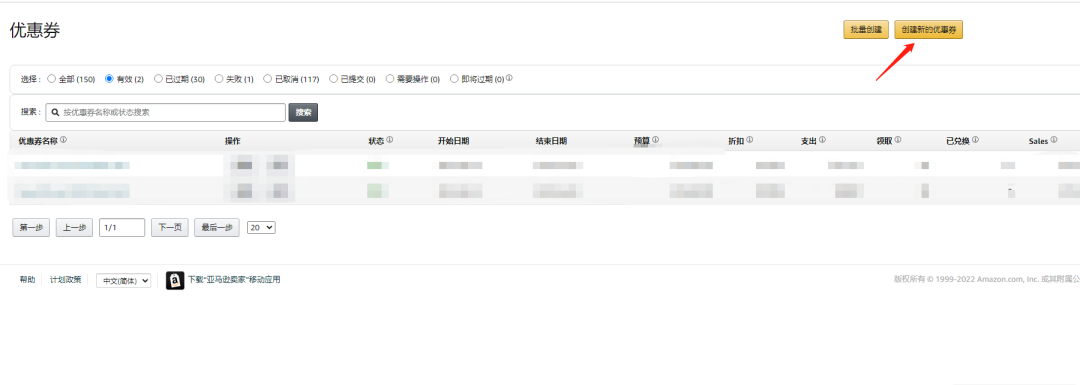The image size is (1080, 385).
Task: Click the 上一步 pagination button
Action: coord(74,227)
